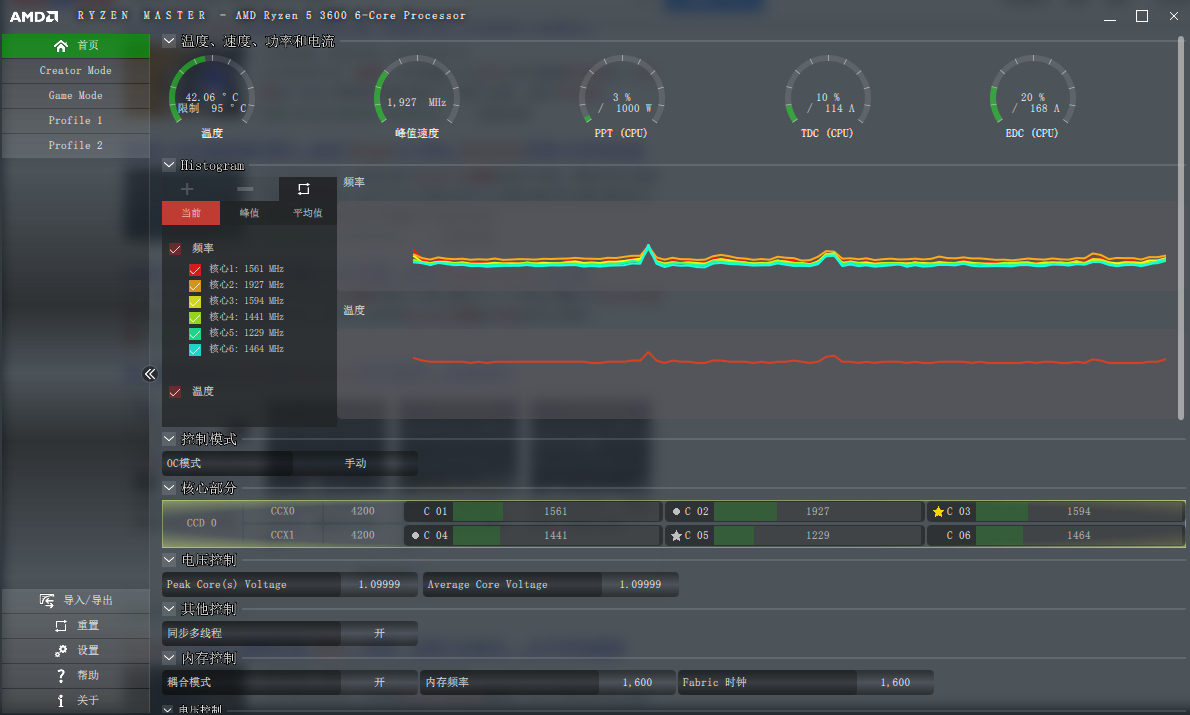Click core C 06 frequency bar
This screenshot has height=715, width=1190.
coord(1078,536)
